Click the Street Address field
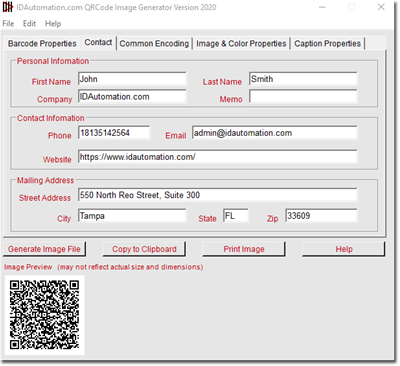 click(218, 195)
